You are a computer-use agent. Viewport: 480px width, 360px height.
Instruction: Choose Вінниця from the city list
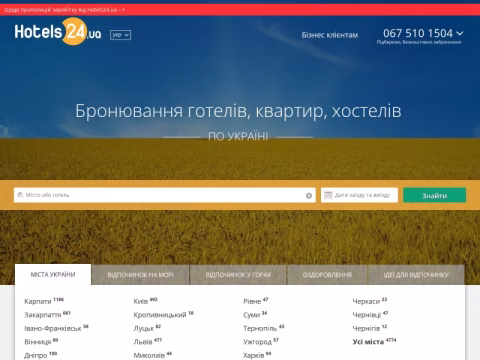(x=38, y=342)
